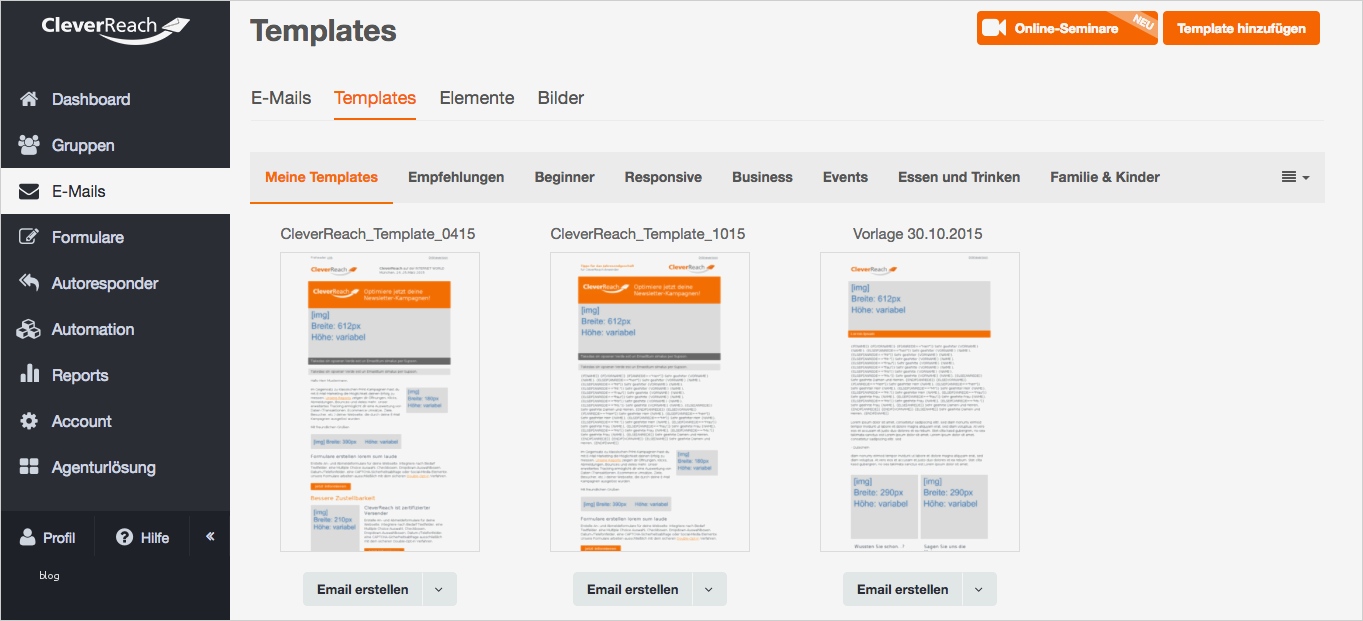Click the Agenturlösung grid icon
Viewport: 1363px width, 621px height.
tap(28, 467)
